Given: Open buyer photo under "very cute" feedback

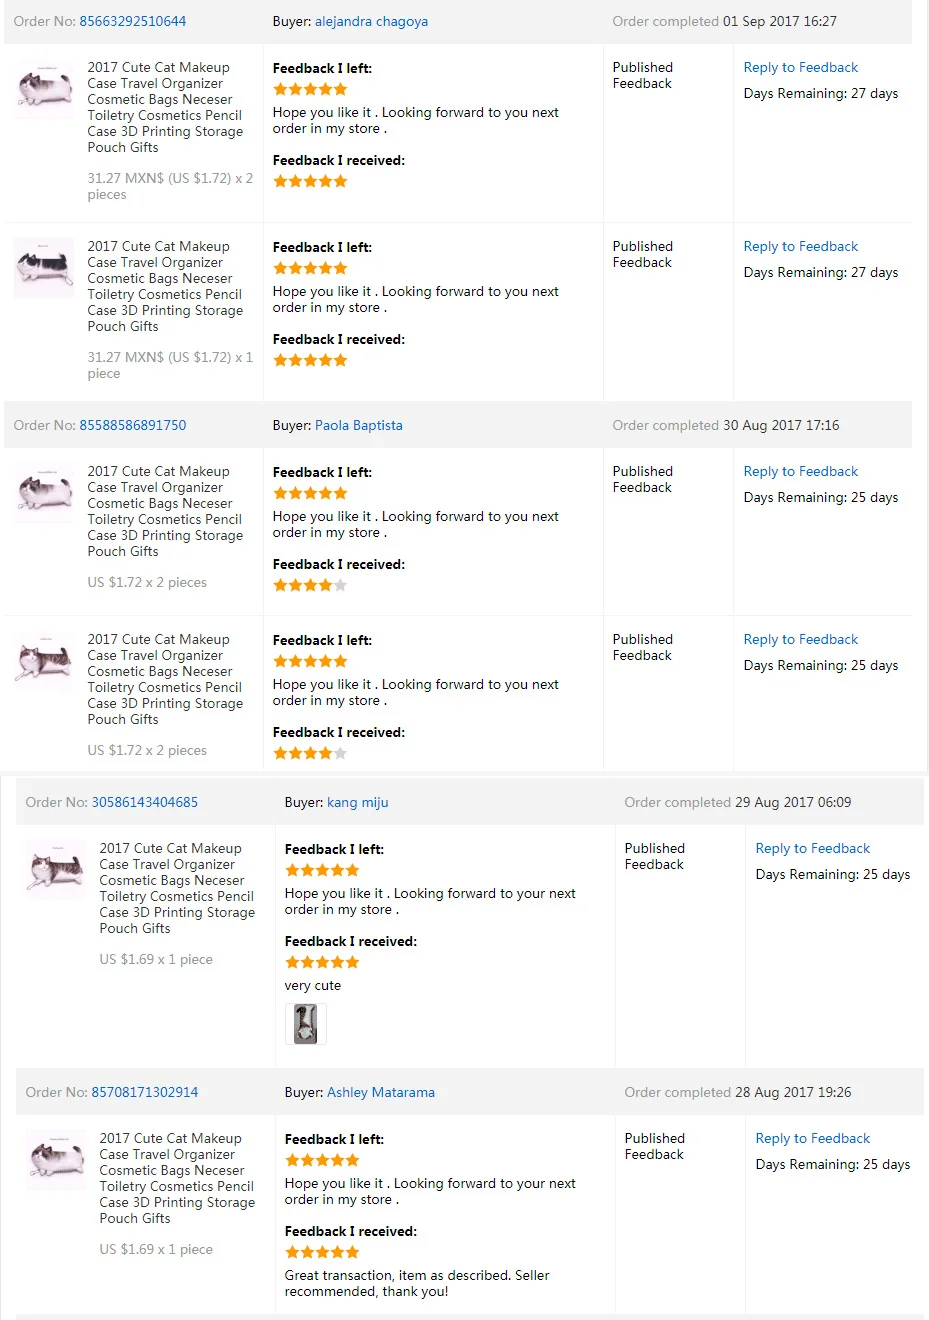Looking at the screenshot, I should 306,1024.
